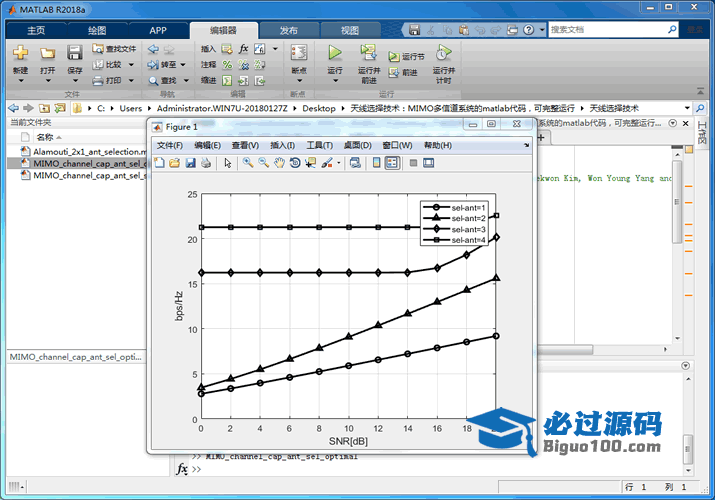Switch to the View (视图) tab
715x500 pixels.
(x=350, y=30)
